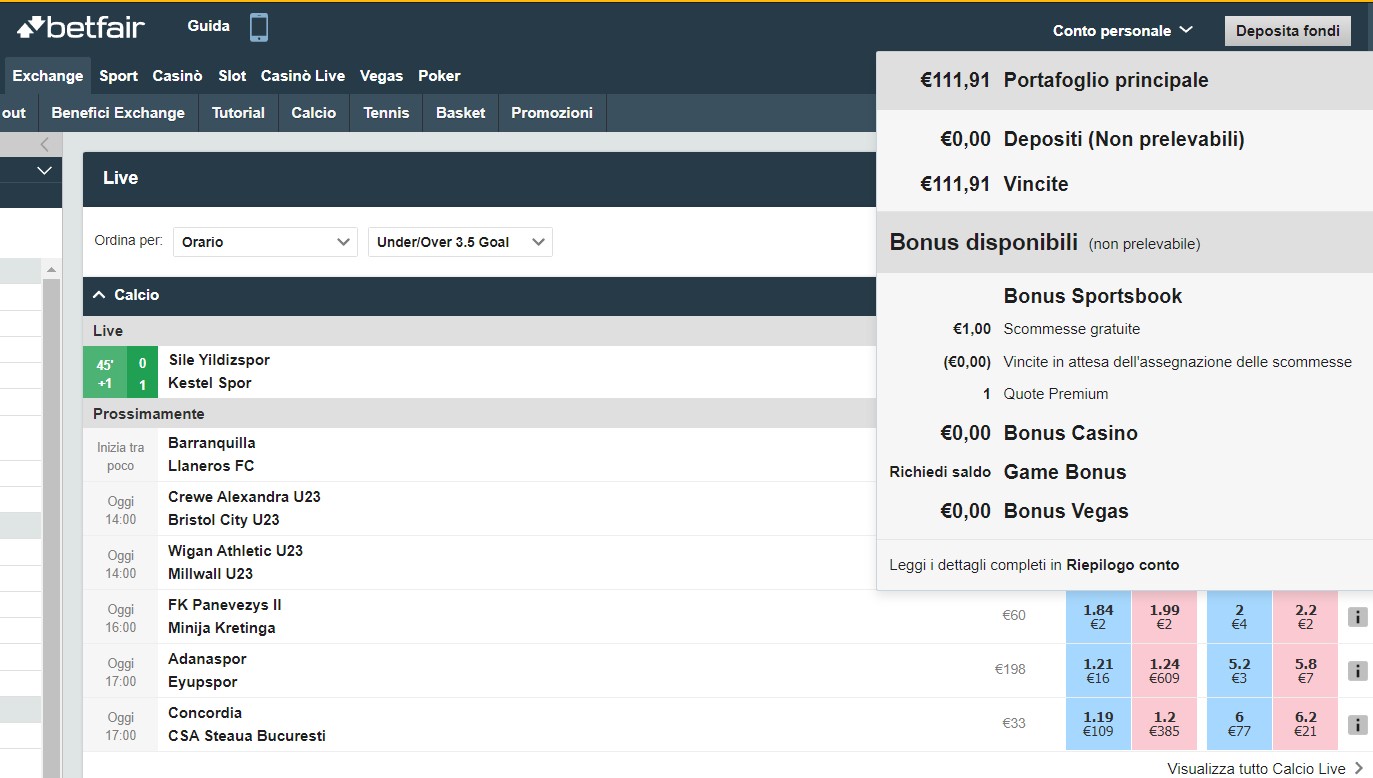1373x778 pixels.
Task: Click the betfair logo
Action: [x=80, y=28]
